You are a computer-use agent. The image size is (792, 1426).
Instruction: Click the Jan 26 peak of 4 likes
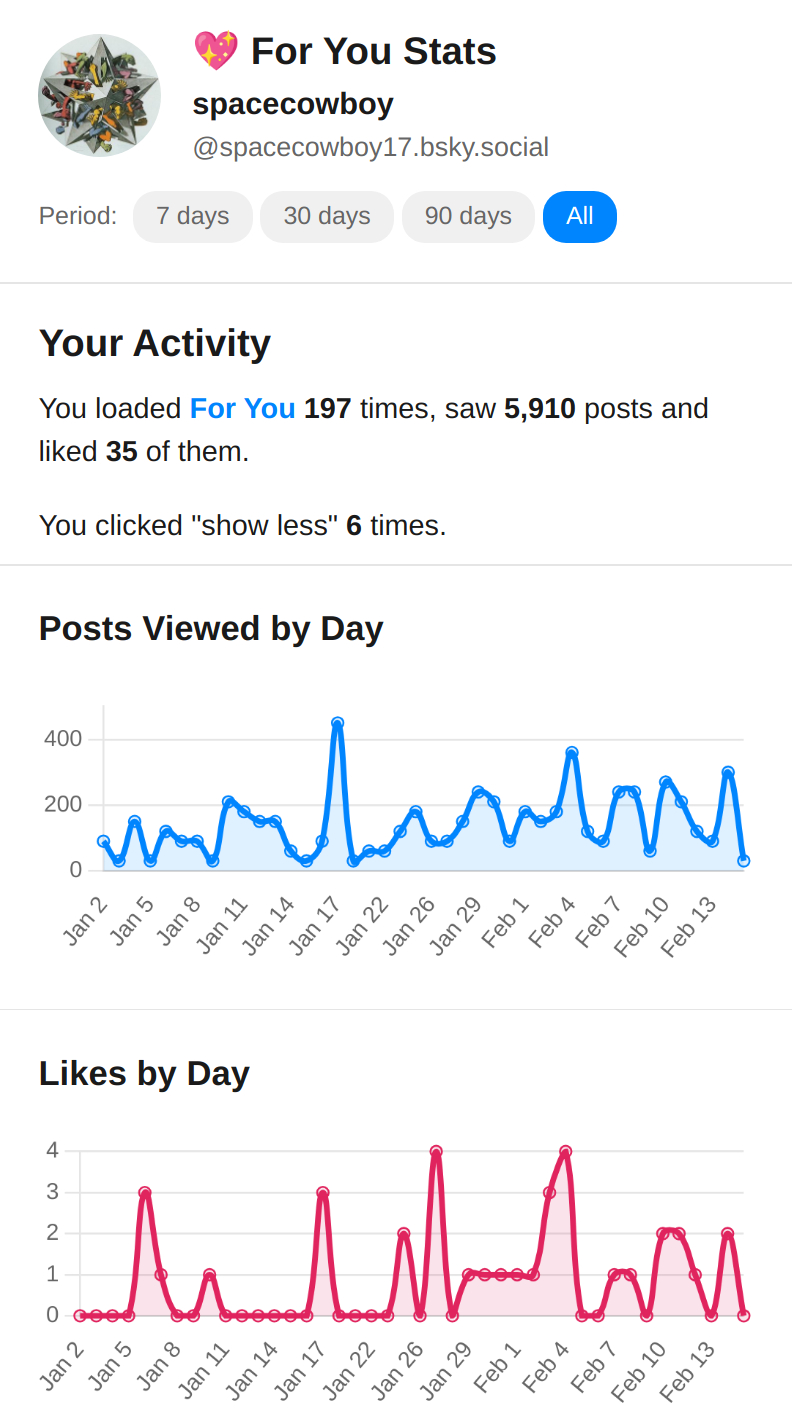tap(436, 1151)
